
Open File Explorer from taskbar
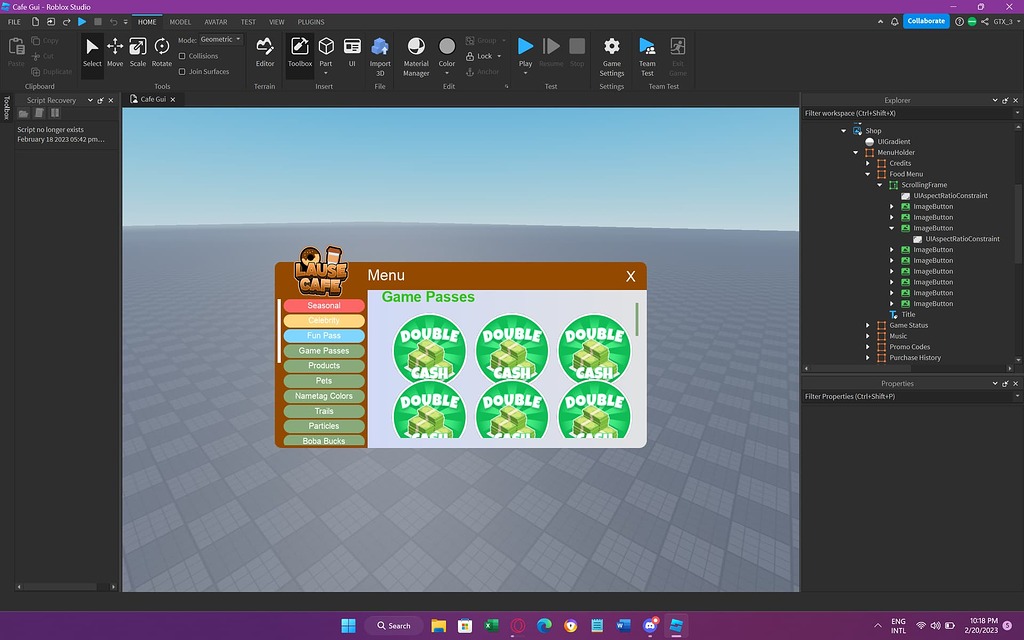click(x=438, y=626)
